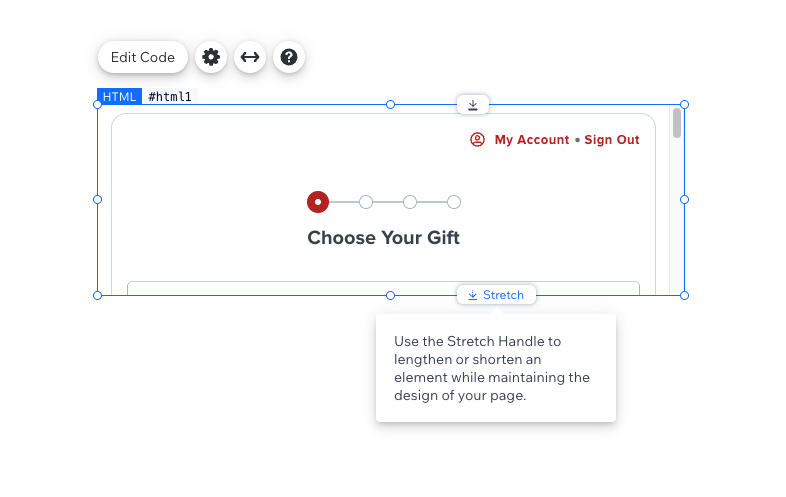786x497 pixels.
Task: Click the HTML element type label
Action: click(x=119, y=96)
